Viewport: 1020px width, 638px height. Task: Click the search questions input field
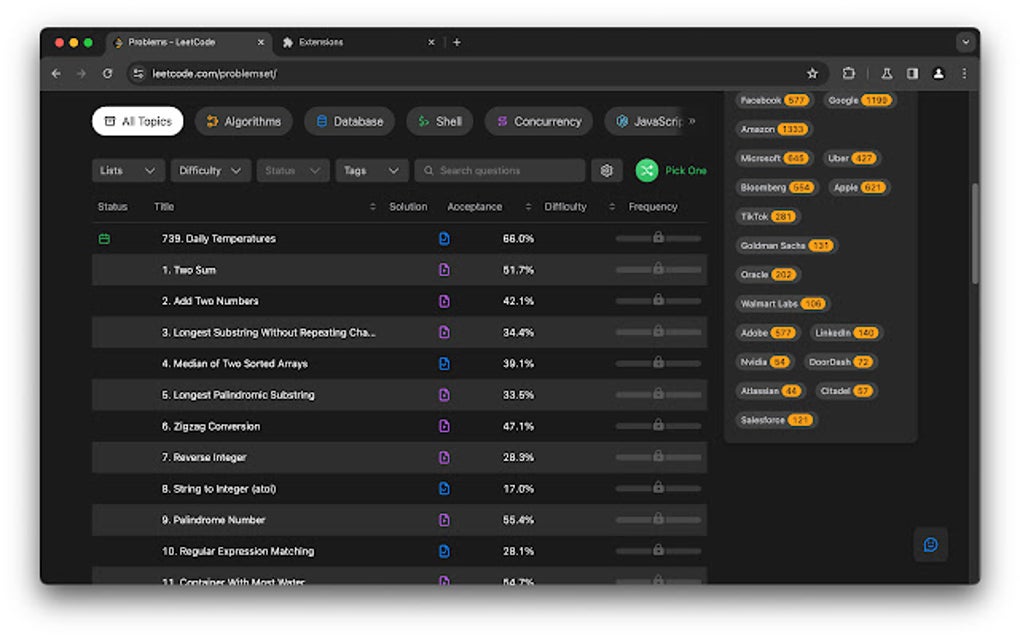[500, 170]
